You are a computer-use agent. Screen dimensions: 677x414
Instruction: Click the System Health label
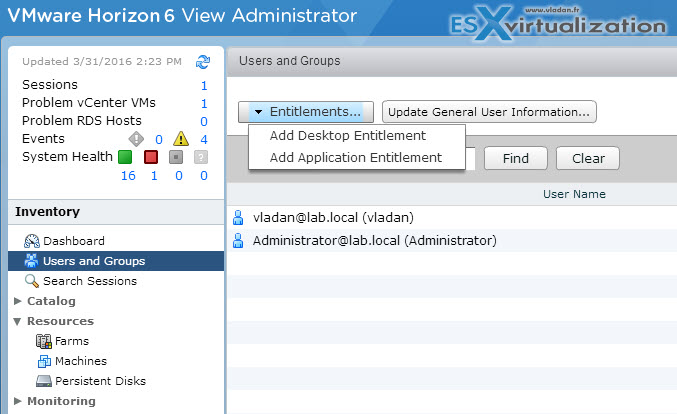(67, 156)
